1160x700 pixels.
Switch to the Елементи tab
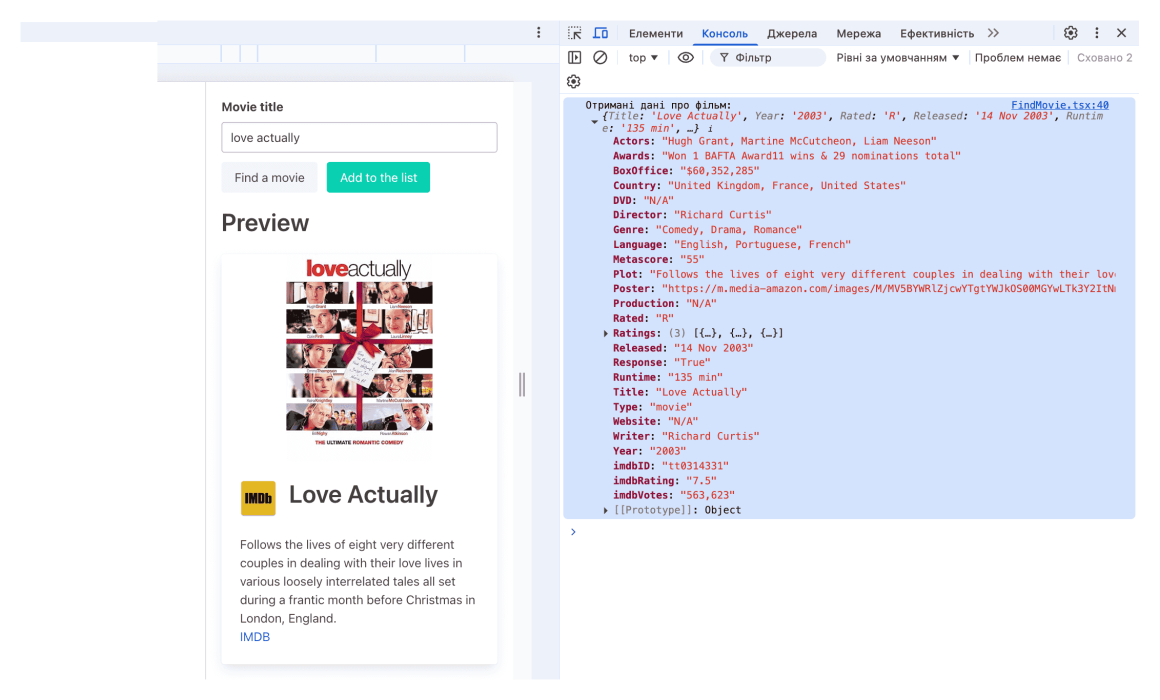pos(655,33)
